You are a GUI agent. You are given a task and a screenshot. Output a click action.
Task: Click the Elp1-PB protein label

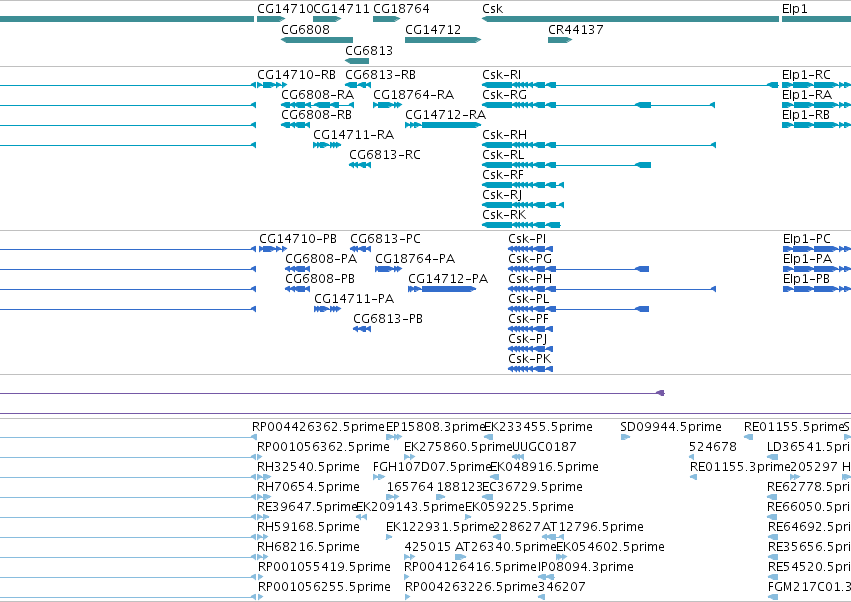pyautogui.click(x=806, y=280)
